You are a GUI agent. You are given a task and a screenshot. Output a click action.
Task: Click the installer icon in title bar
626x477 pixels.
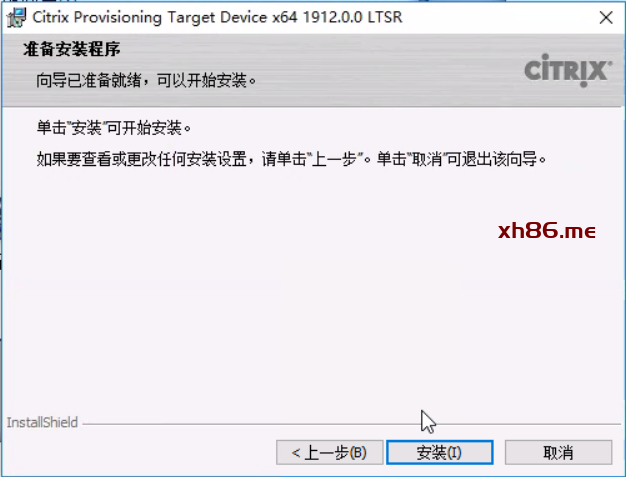16,18
